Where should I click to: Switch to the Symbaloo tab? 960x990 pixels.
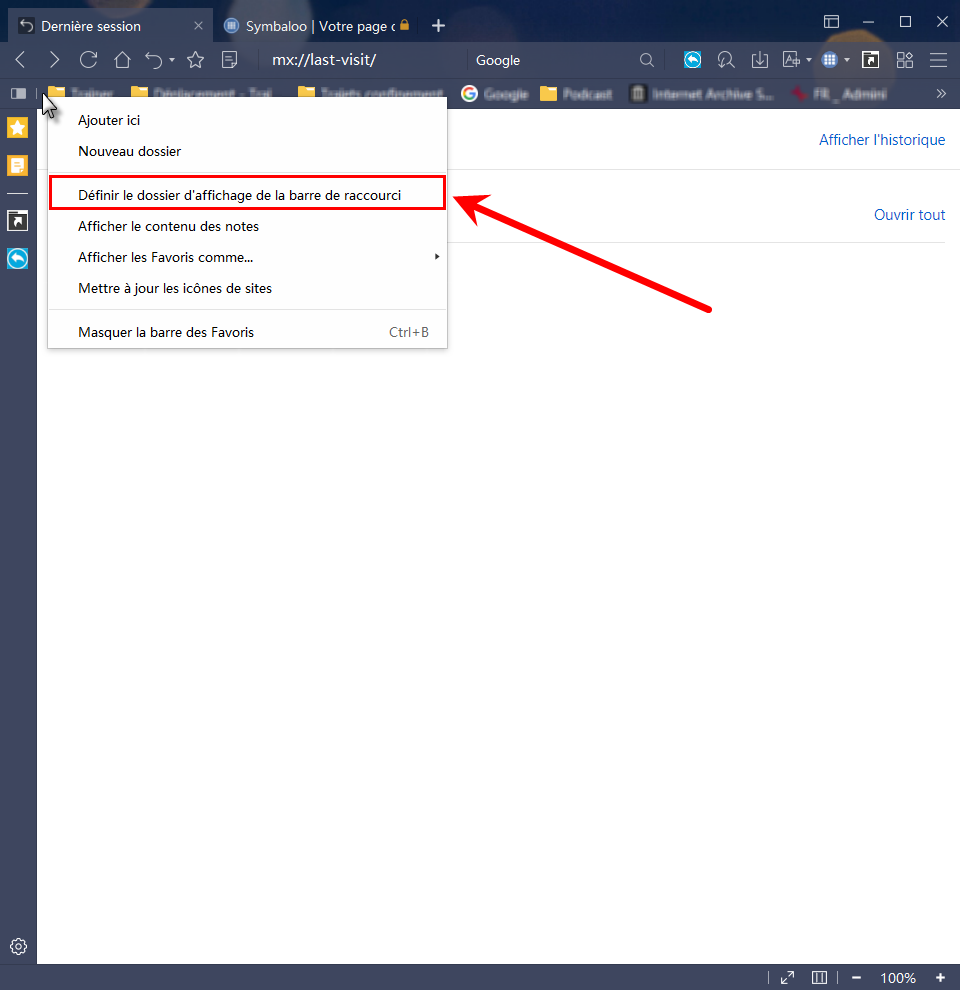[x=316, y=26]
